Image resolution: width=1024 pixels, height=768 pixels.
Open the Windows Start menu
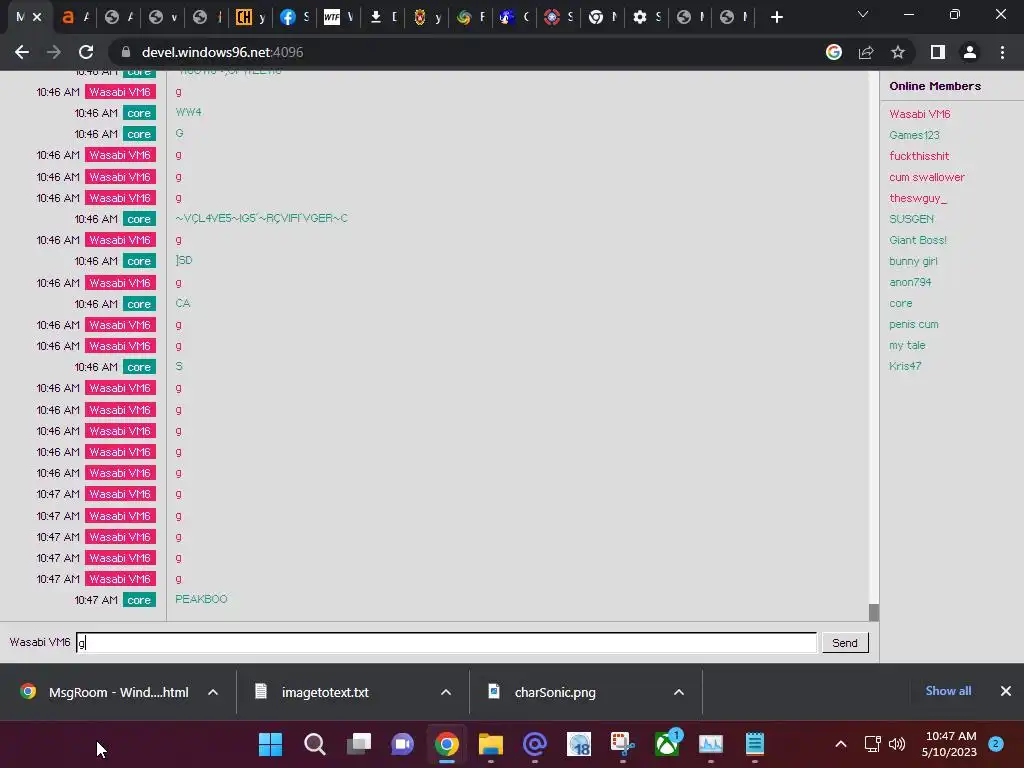click(x=270, y=744)
